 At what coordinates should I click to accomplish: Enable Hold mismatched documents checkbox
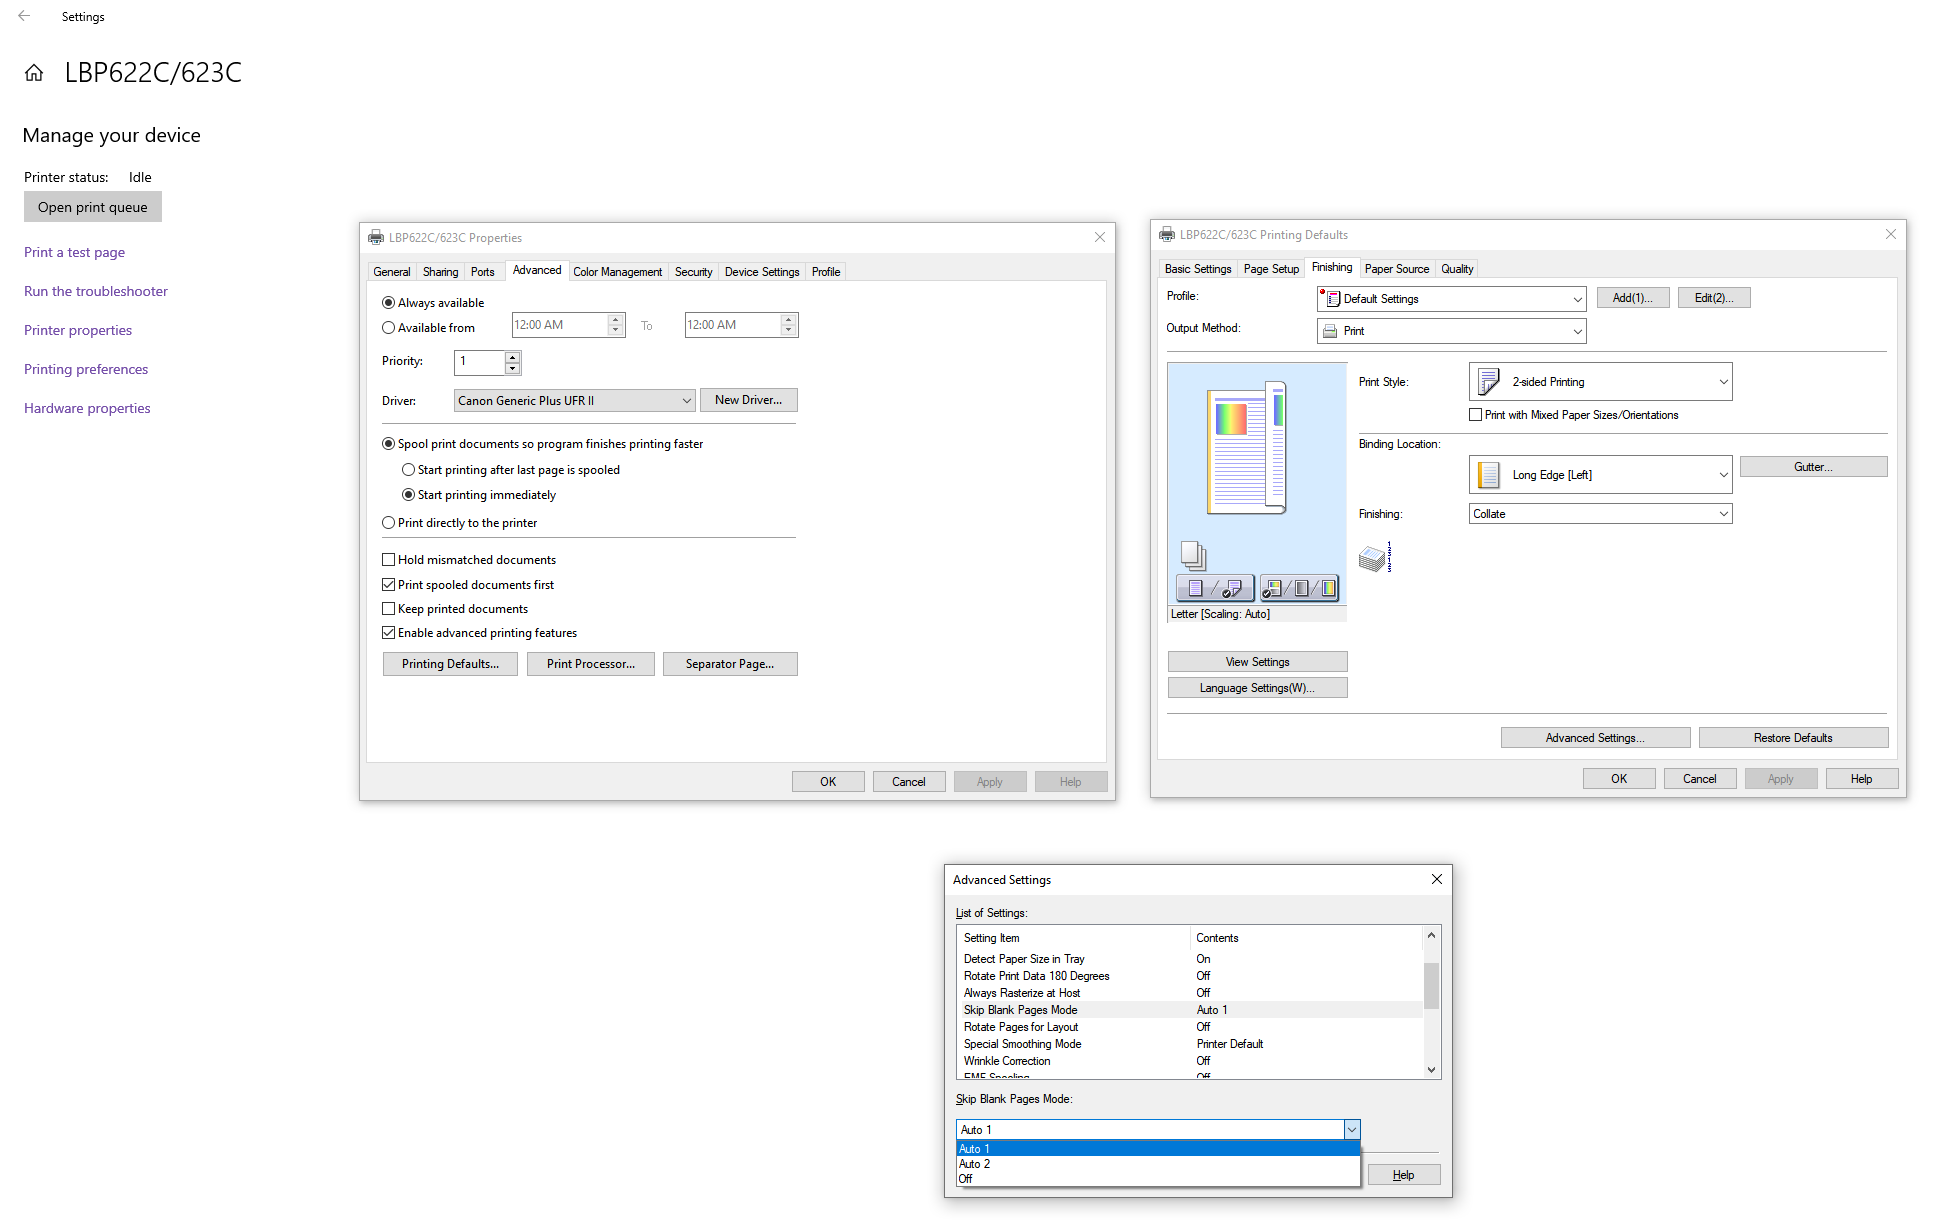pyautogui.click(x=389, y=558)
